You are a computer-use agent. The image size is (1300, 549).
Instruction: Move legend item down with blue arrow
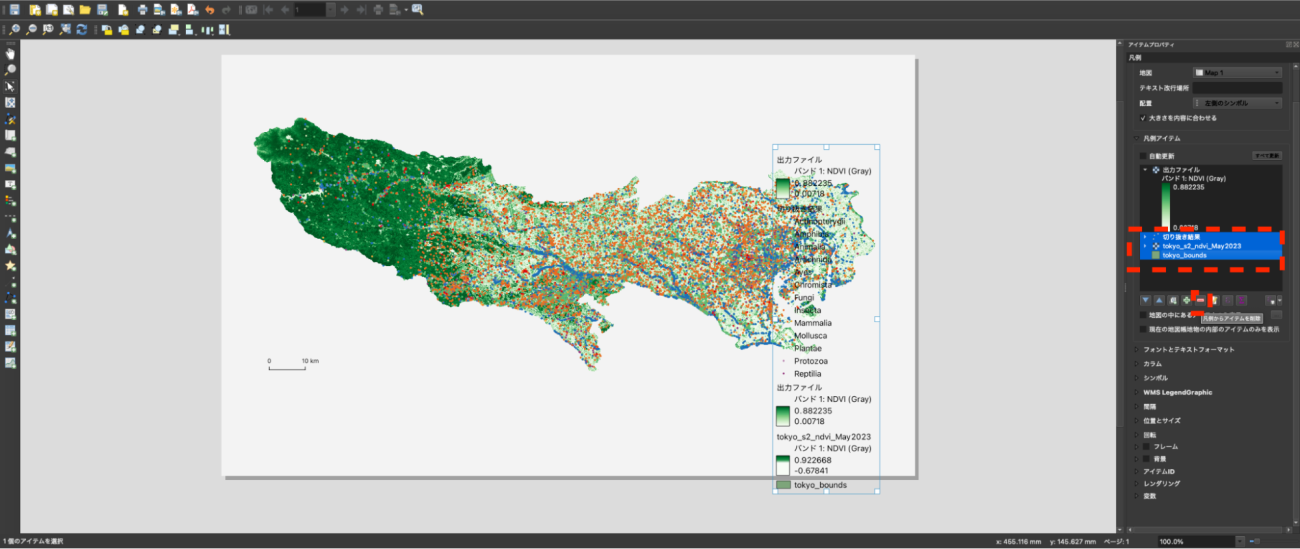1145,300
